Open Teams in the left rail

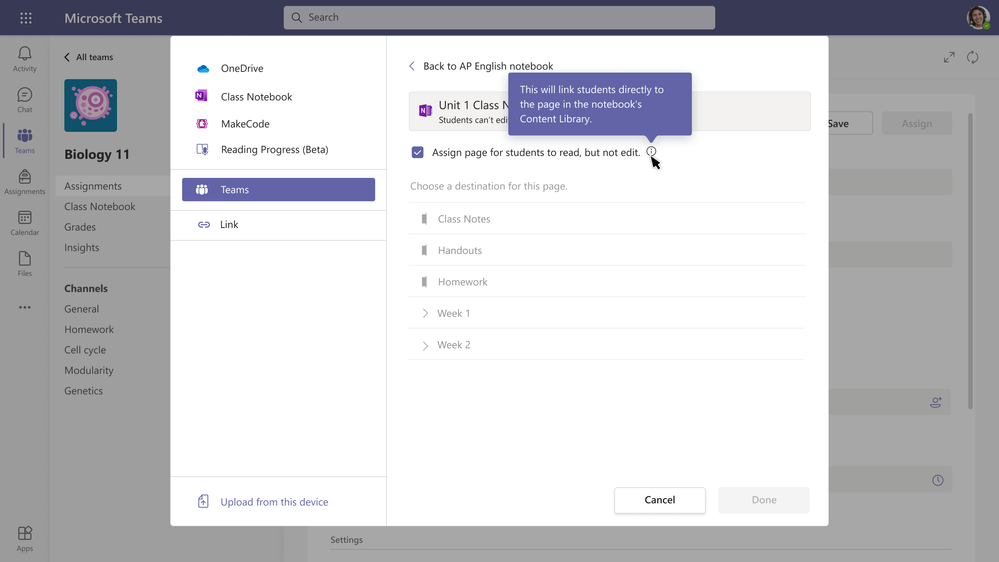pyautogui.click(x=25, y=141)
